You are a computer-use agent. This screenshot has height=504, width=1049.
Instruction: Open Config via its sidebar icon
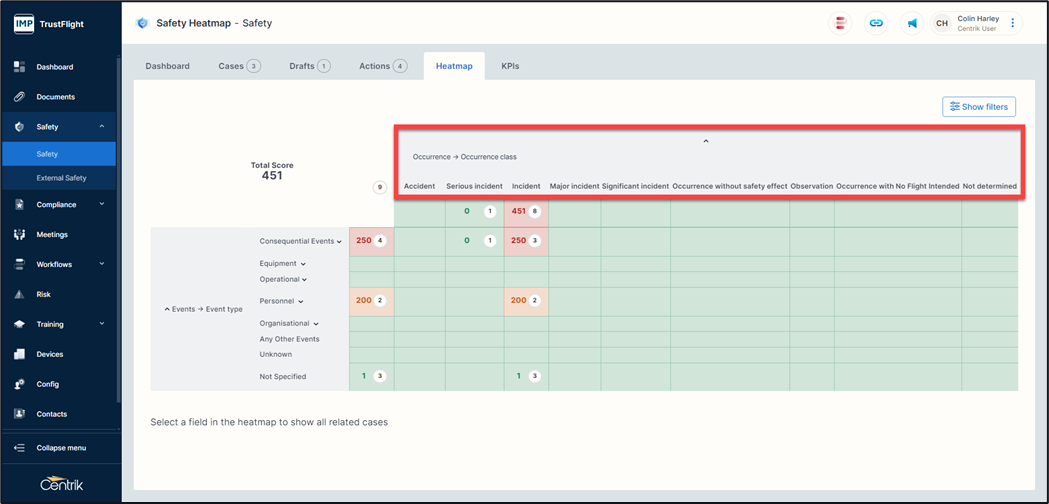click(x=19, y=384)
